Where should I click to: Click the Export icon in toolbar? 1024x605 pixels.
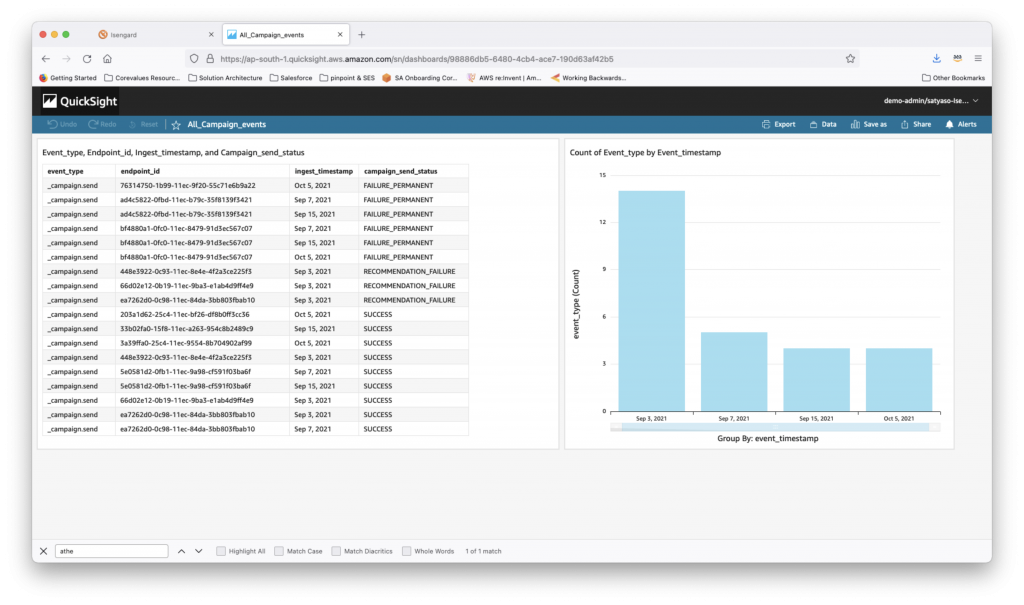(x=766, y=124)
